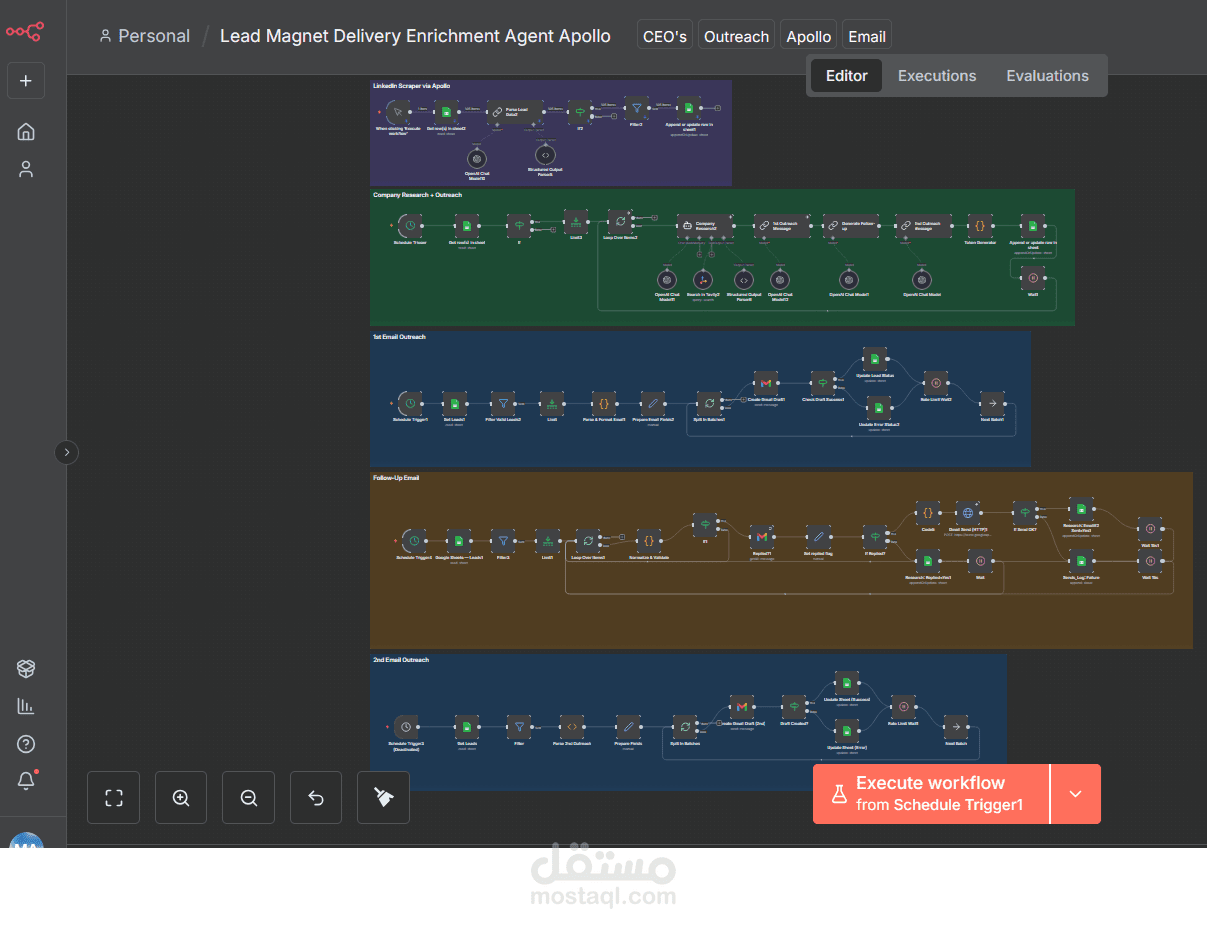Click the plus create-new button in sidebar
The width and height of the screenshot is (1207, 928).
coord(26,81)
